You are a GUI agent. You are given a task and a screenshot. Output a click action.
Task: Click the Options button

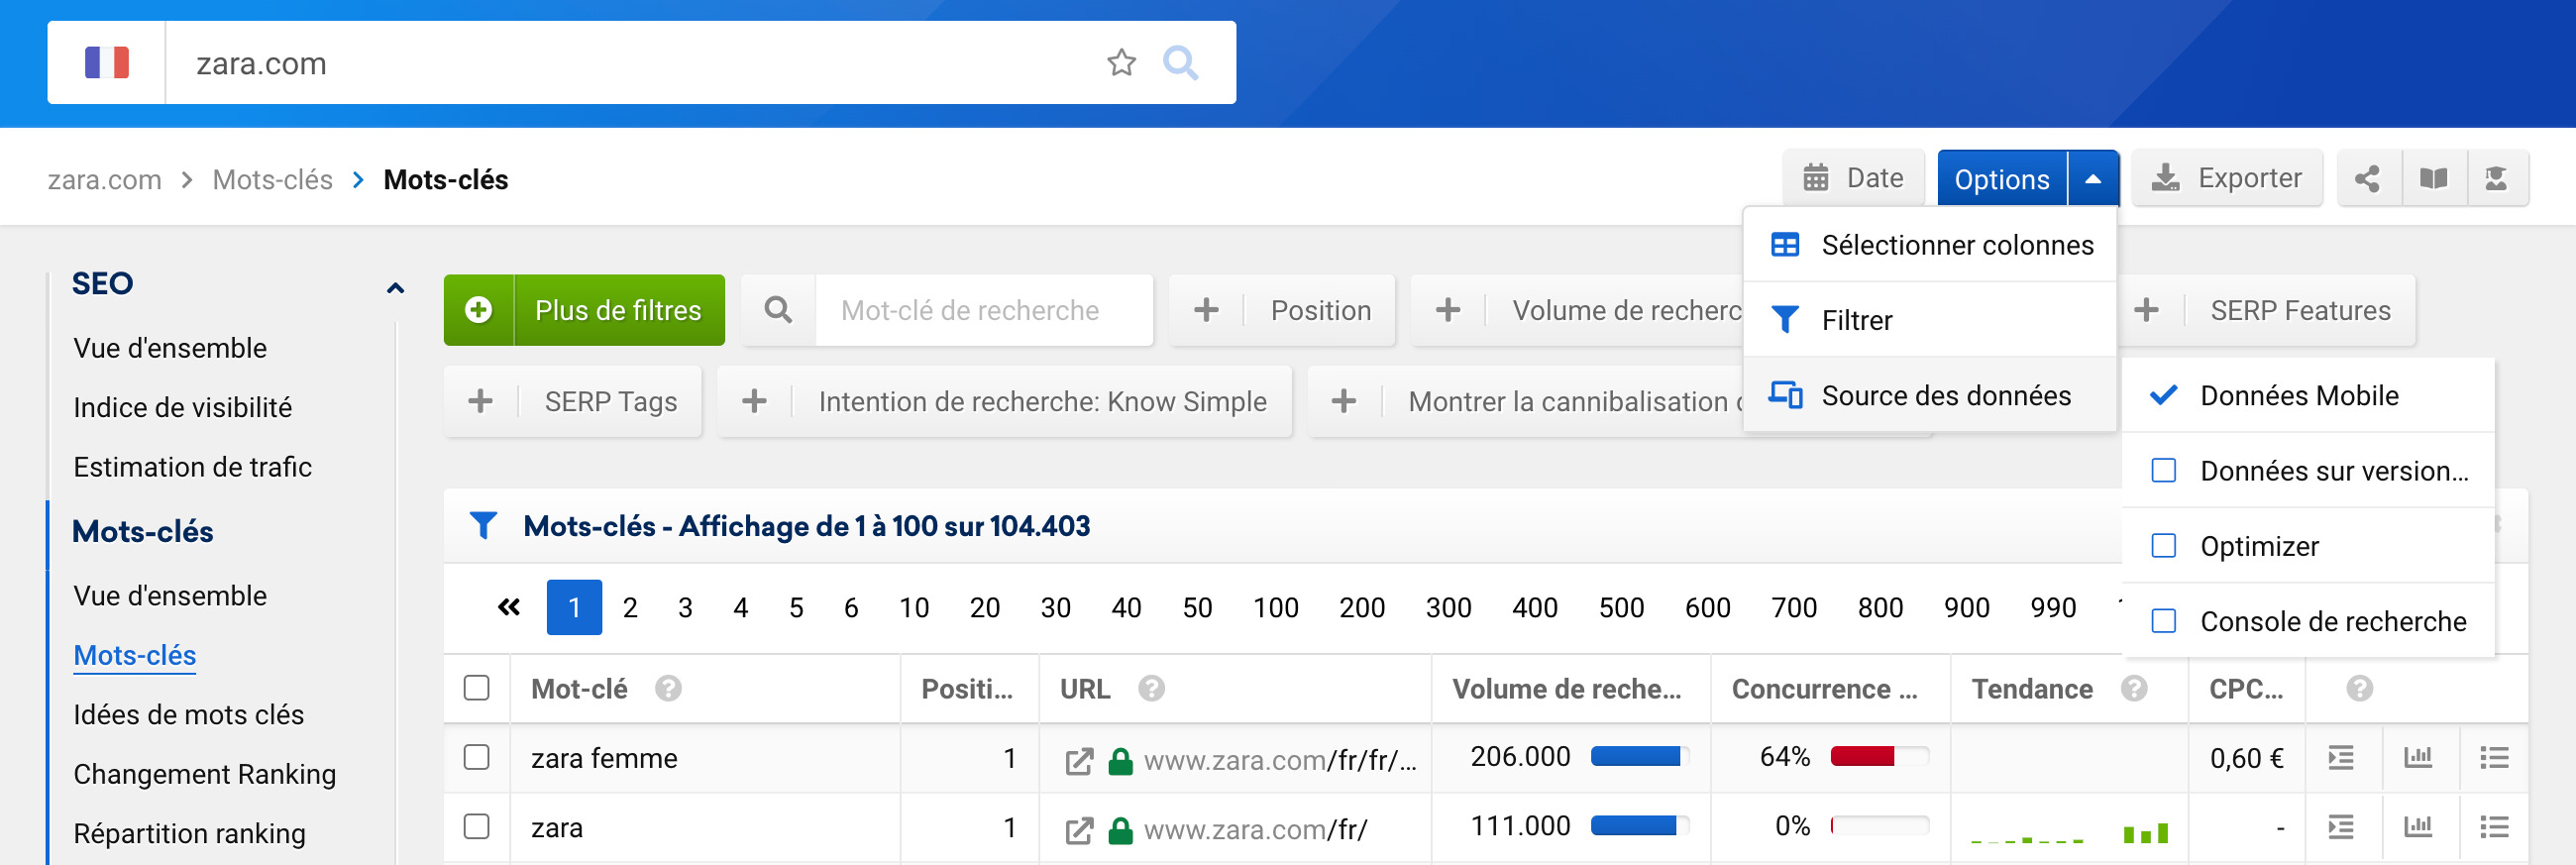(x=2001, y=179)
